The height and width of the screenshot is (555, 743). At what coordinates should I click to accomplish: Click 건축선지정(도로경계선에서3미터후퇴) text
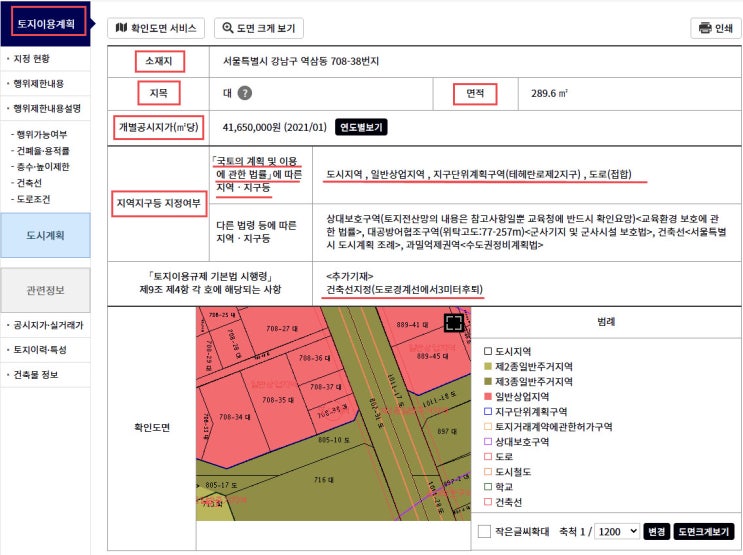tap(404, 289)
